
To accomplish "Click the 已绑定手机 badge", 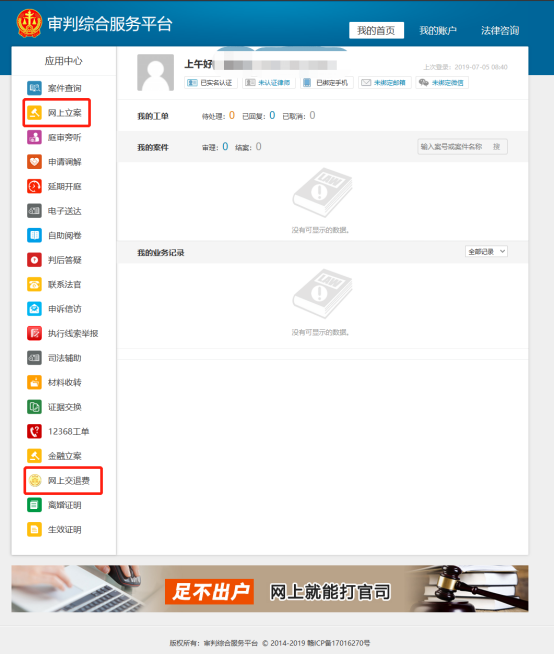I will pyautogui.click(x=327, y=83).
